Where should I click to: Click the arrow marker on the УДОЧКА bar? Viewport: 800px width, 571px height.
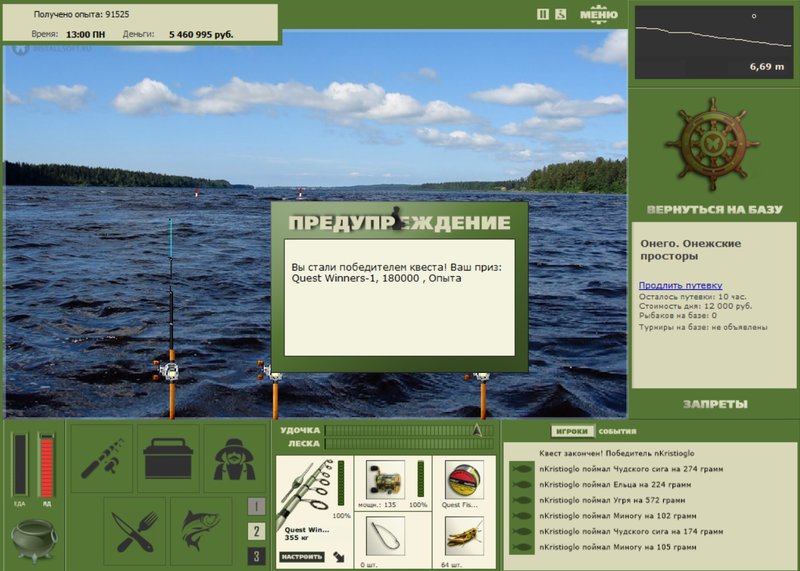(x=477, y=430)
